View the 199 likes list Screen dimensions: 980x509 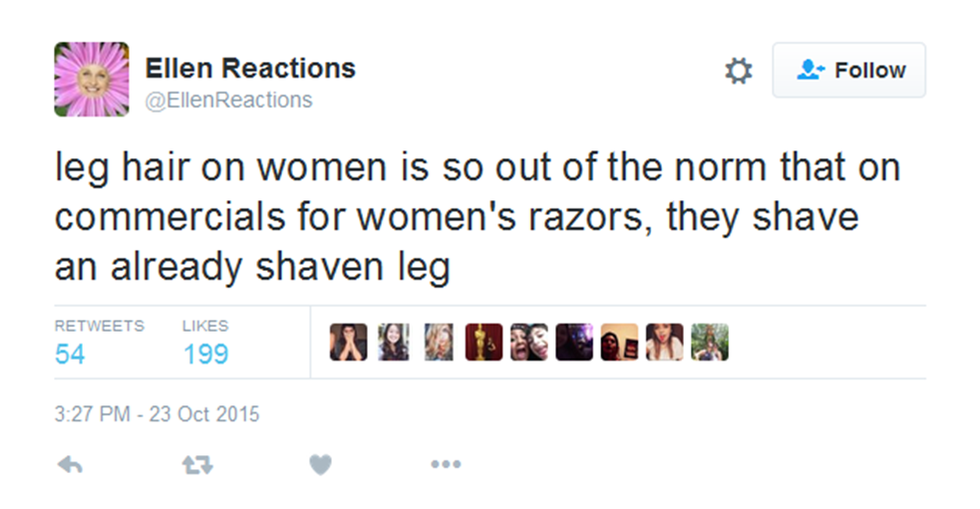click(x=205, y=353)
